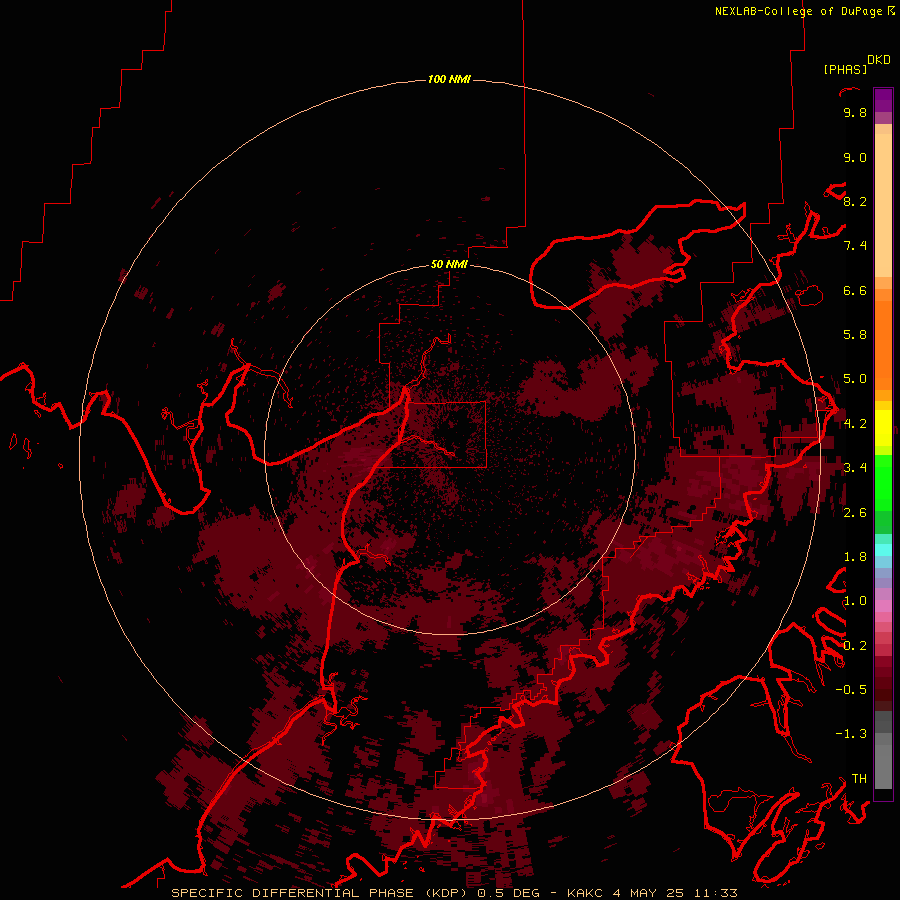Pick the light peach color bar segment

coord(883,205)
